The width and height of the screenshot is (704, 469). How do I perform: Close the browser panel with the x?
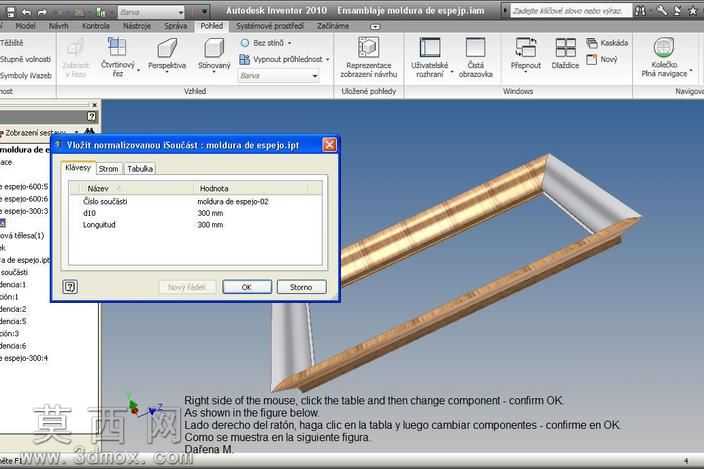pos(94,105)
